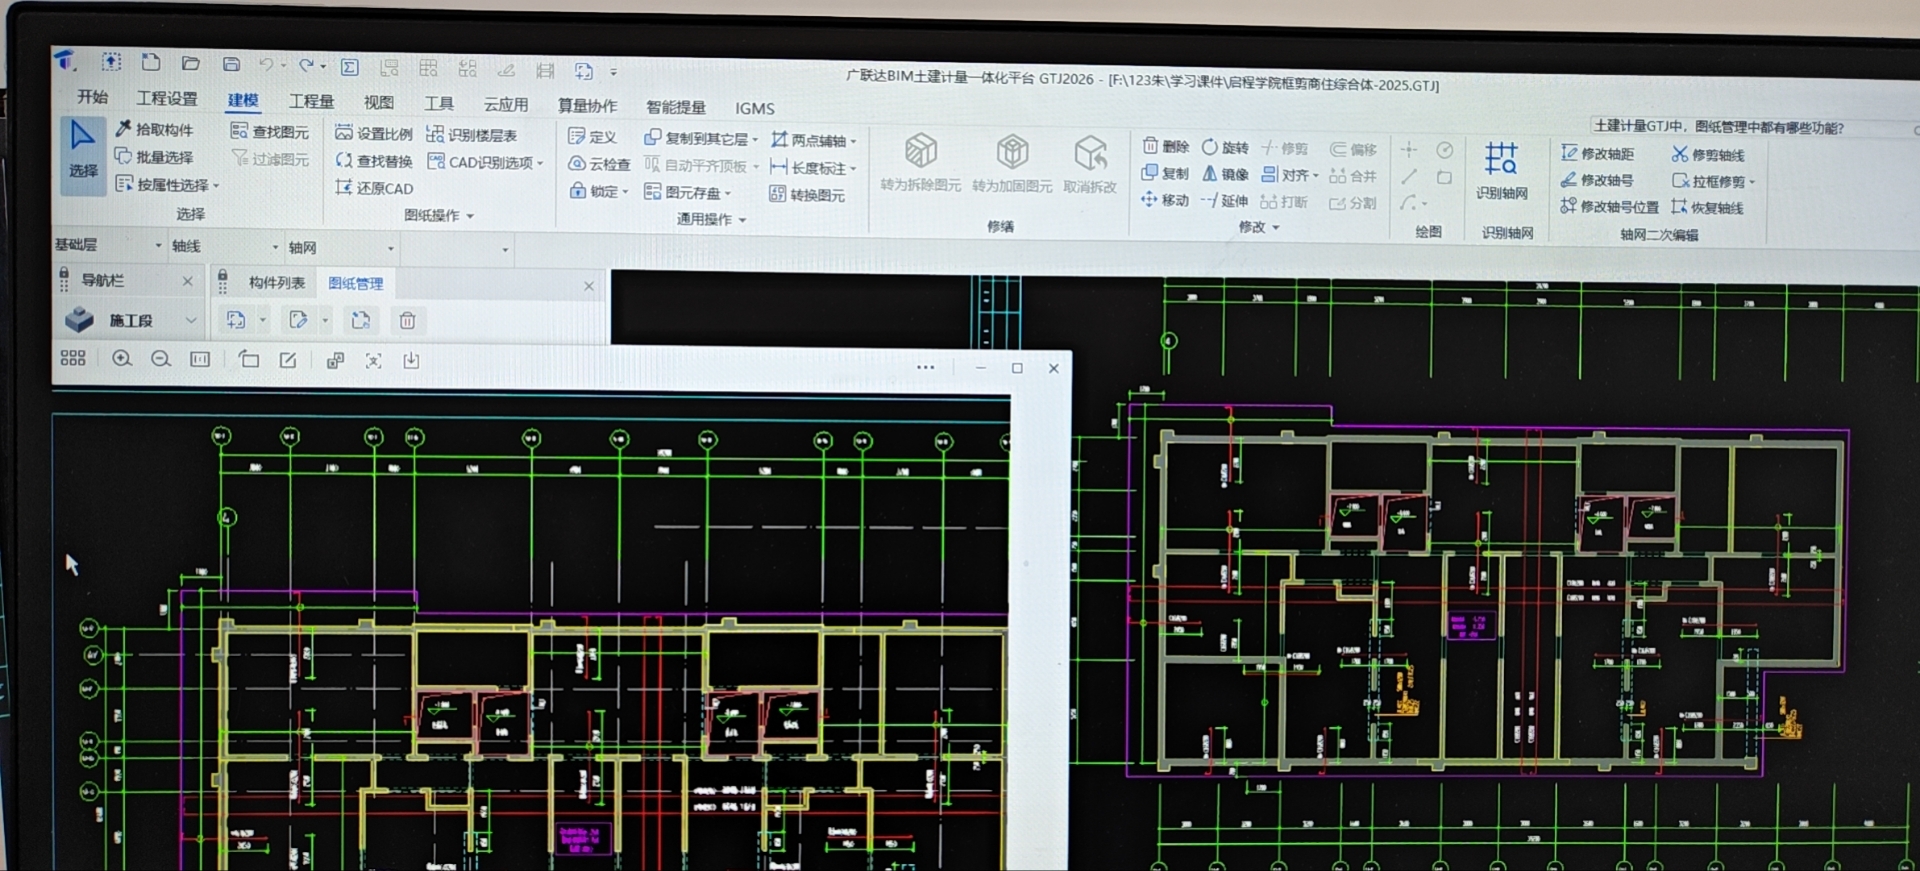Open the IGMS ribbon tab
Viewport: 1920px width, 871px height.
(754, 108)
